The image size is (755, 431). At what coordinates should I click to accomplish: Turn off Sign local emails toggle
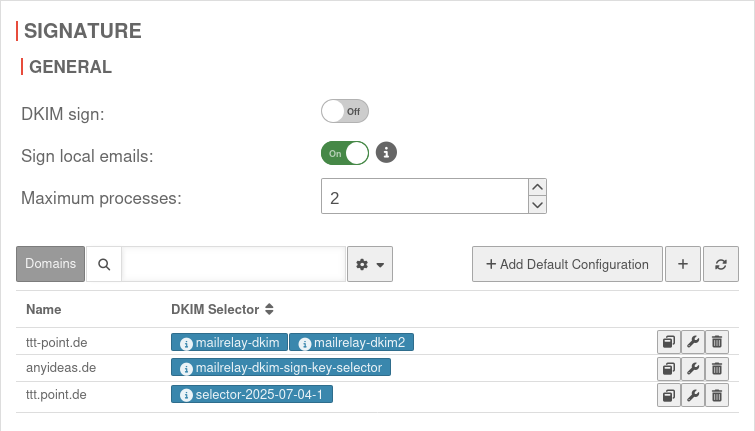(345, 153)
